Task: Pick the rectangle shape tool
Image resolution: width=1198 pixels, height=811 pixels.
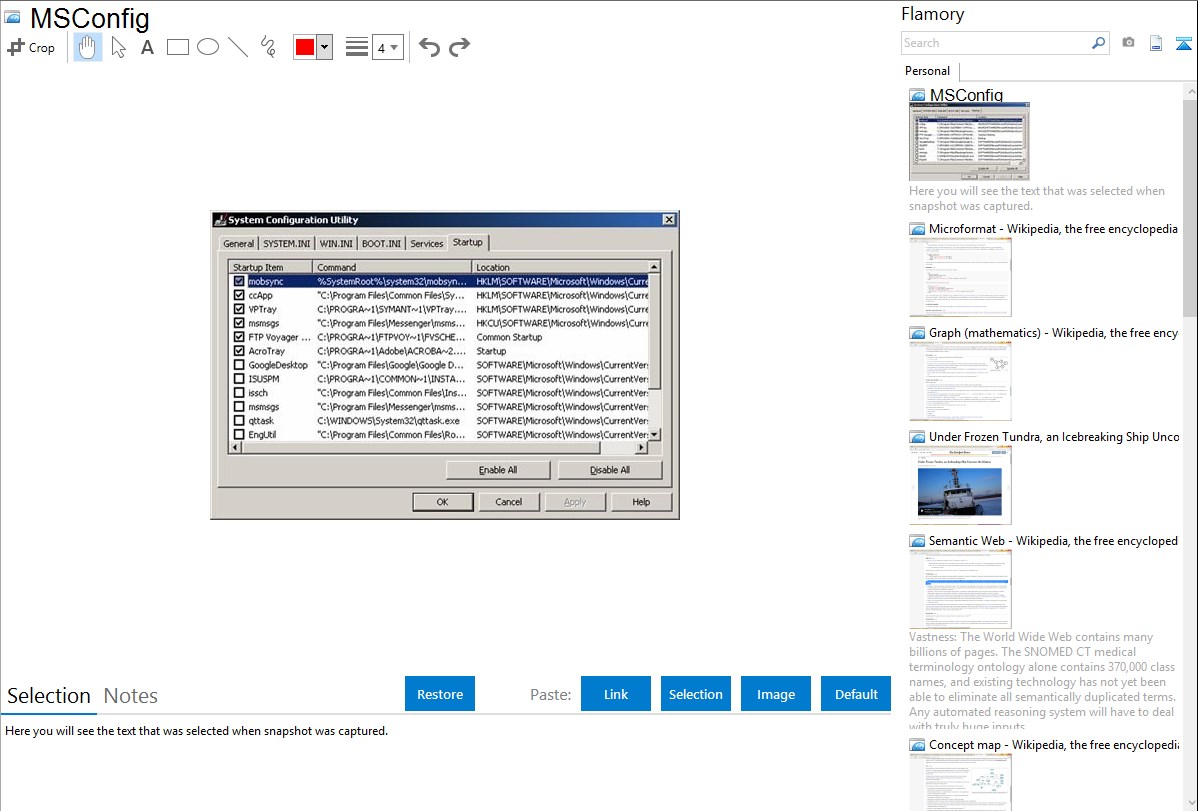Action: (178, 47)
